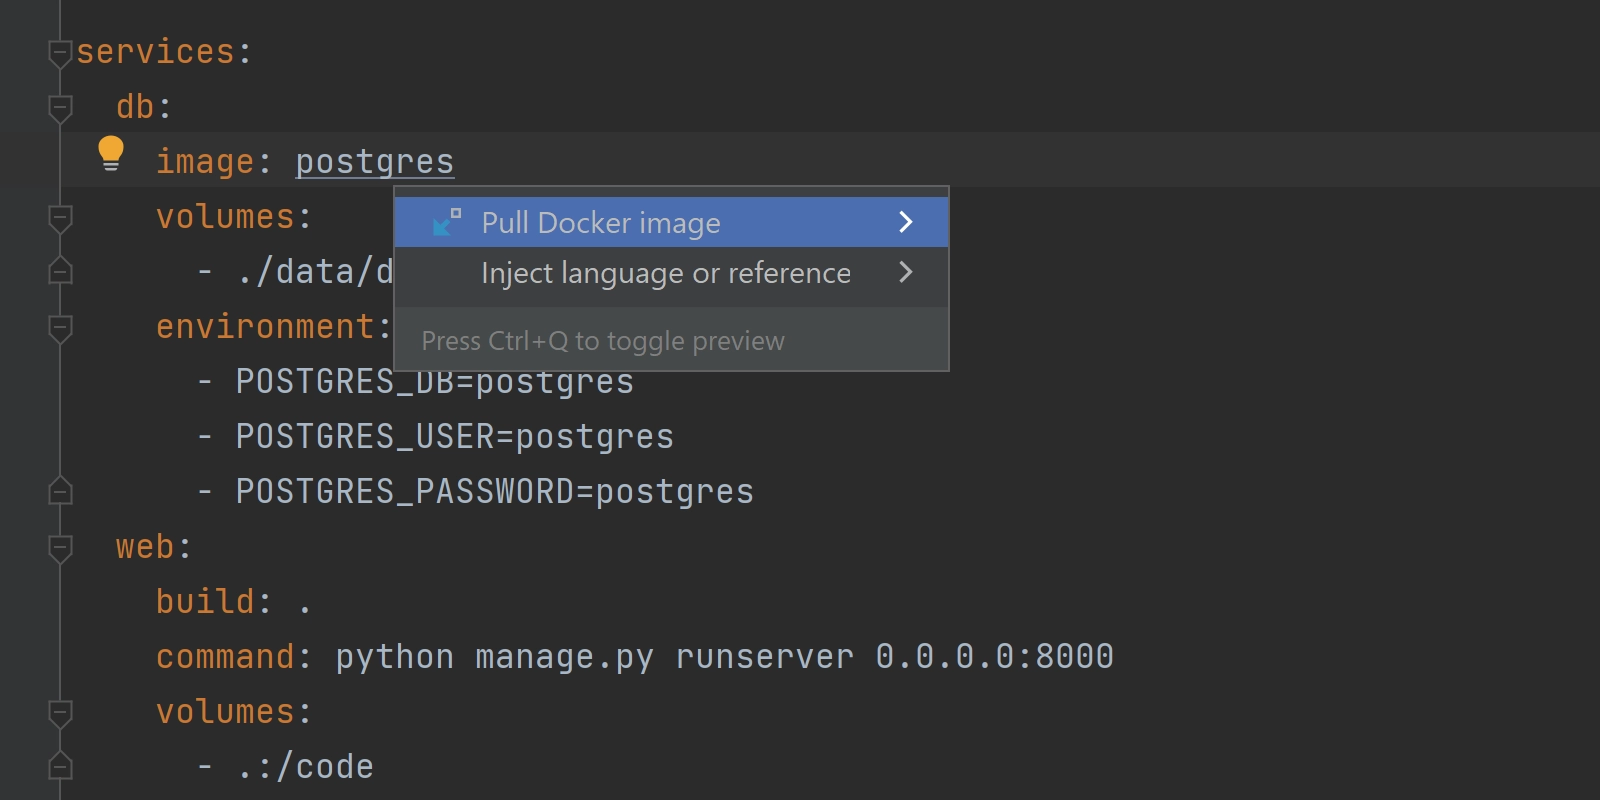This screenshot has width=1600, height=800.
Task: Collapse the services block fold marker
Action: tap(60, 53)
